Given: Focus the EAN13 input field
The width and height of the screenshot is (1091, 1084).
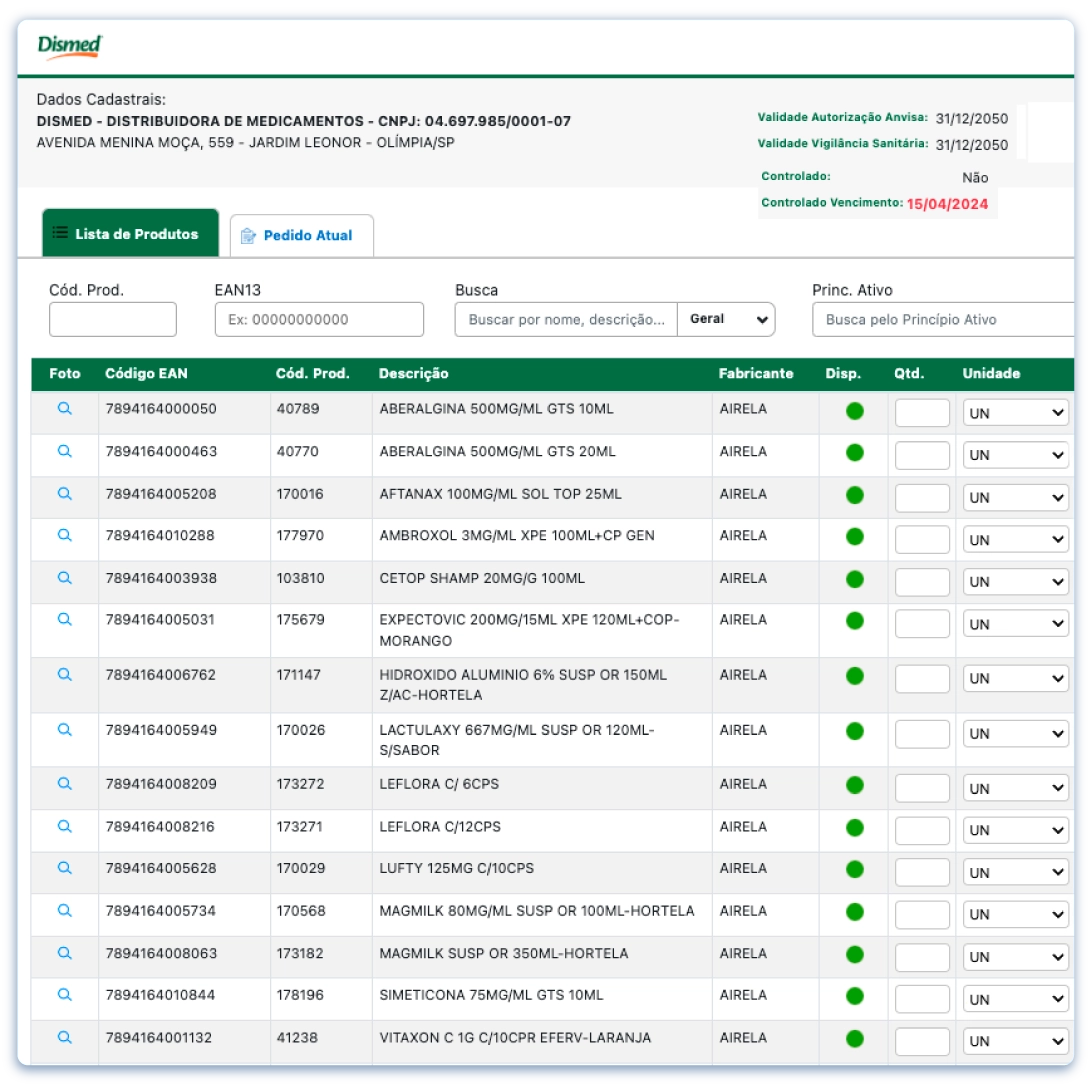Looking at the screenshot, I should (319, 320).
